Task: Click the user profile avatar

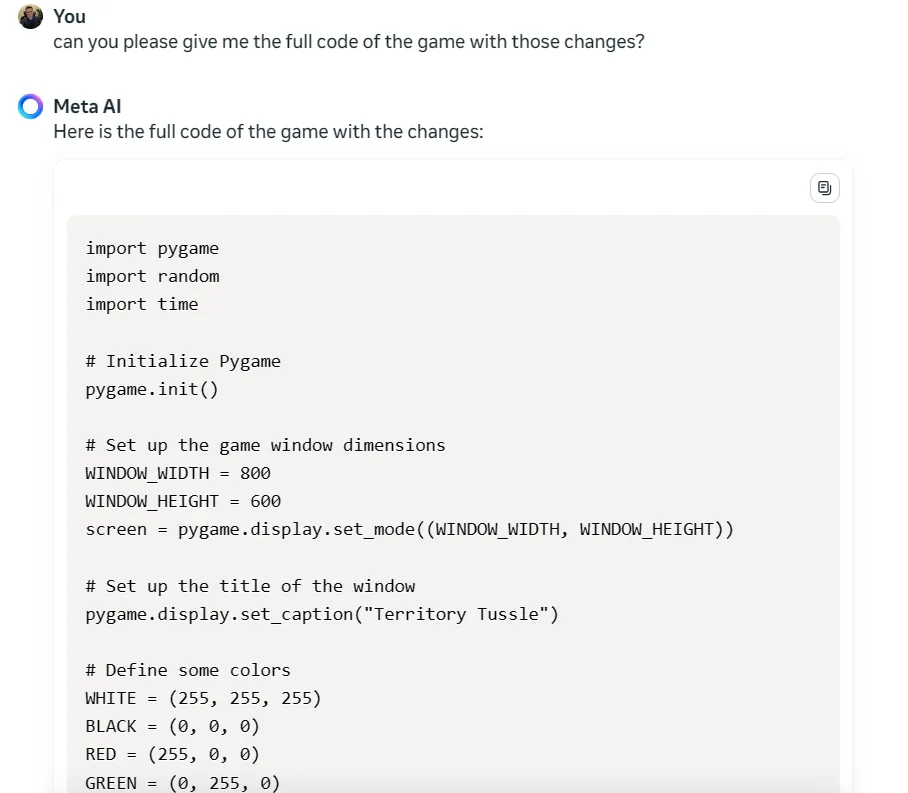Action: click(x=31, y=17)
